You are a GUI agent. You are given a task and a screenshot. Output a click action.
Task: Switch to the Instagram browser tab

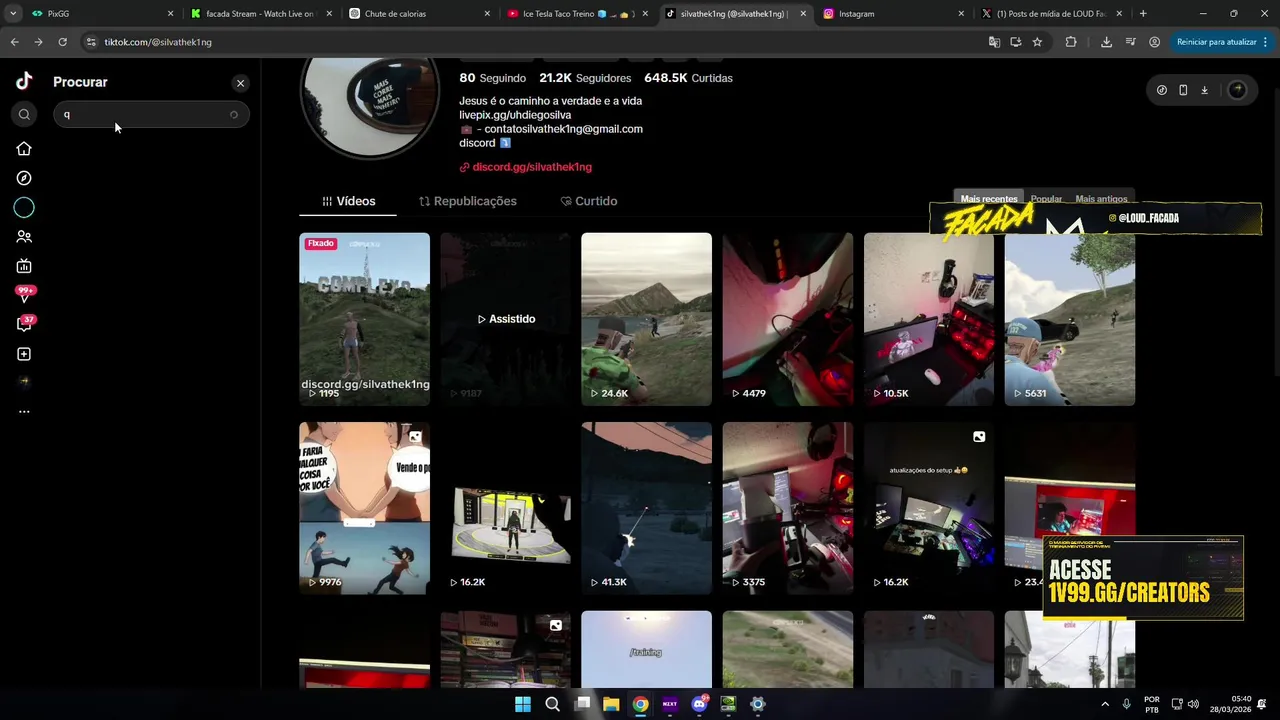(894, 14)
